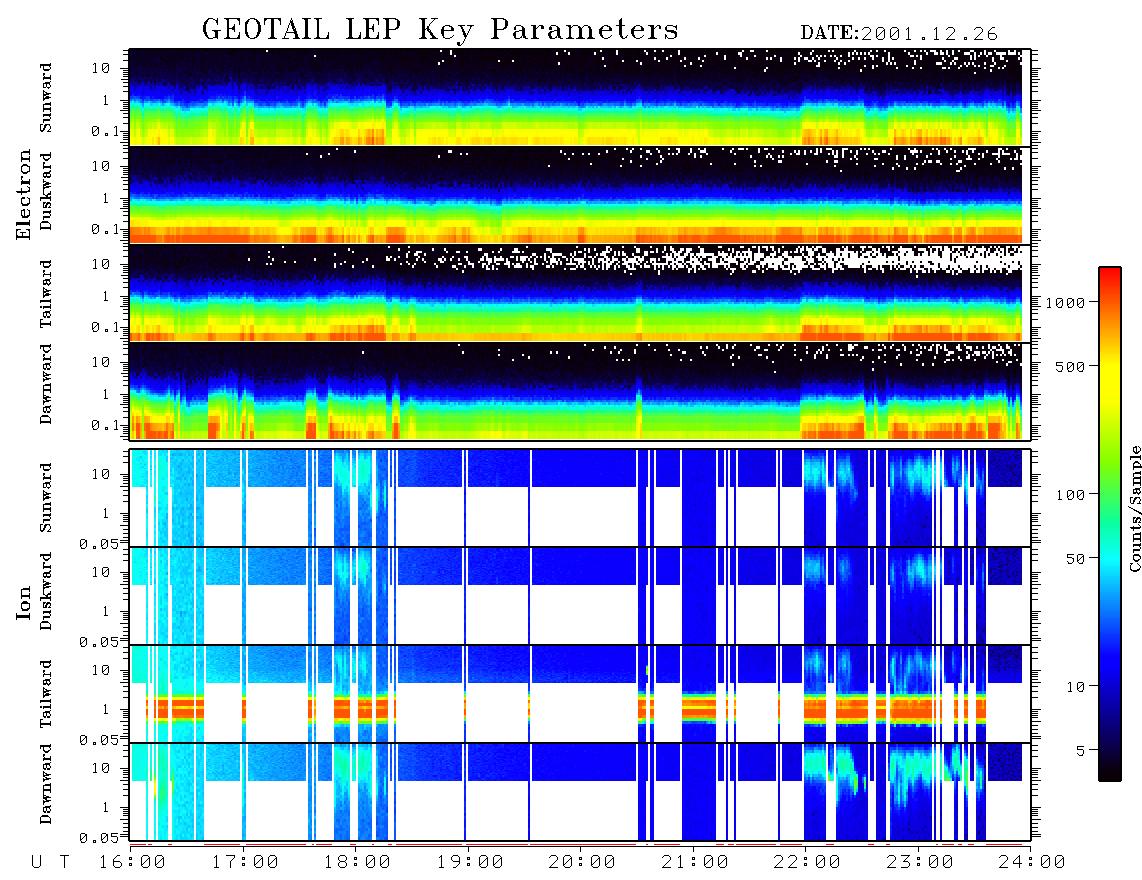This screenshot has height=880, width=1142.
Task: Click the Electron Sunward spectrogram panel
Action: (580, 97)
